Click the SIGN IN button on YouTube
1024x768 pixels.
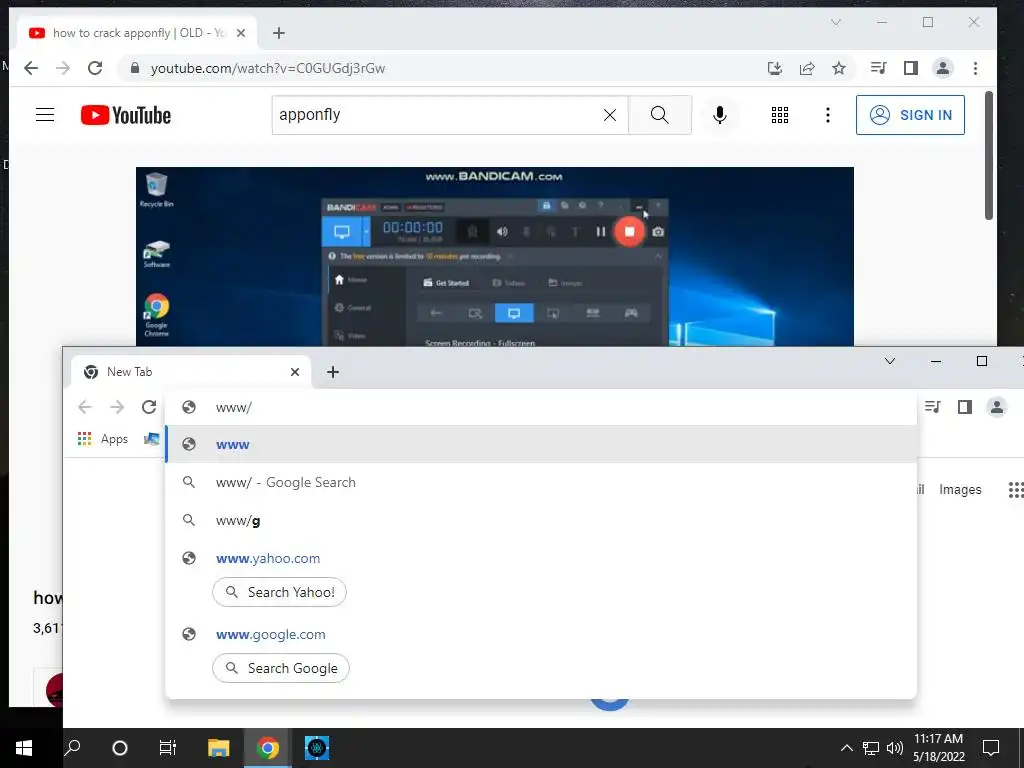[x=910, y=115]
